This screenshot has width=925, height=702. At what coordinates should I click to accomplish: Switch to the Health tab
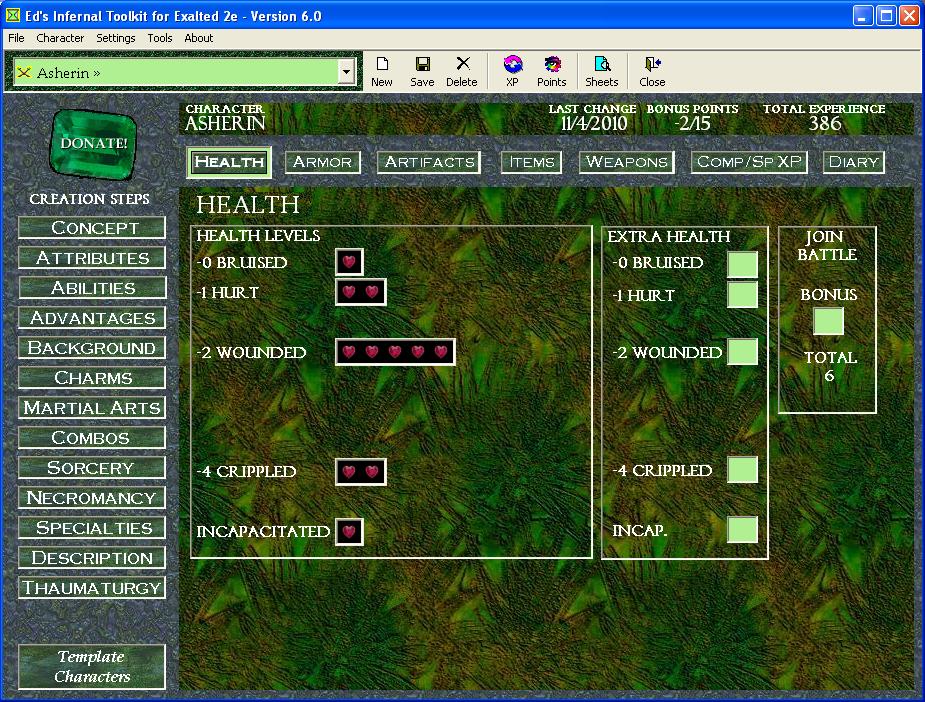(229, 162)
